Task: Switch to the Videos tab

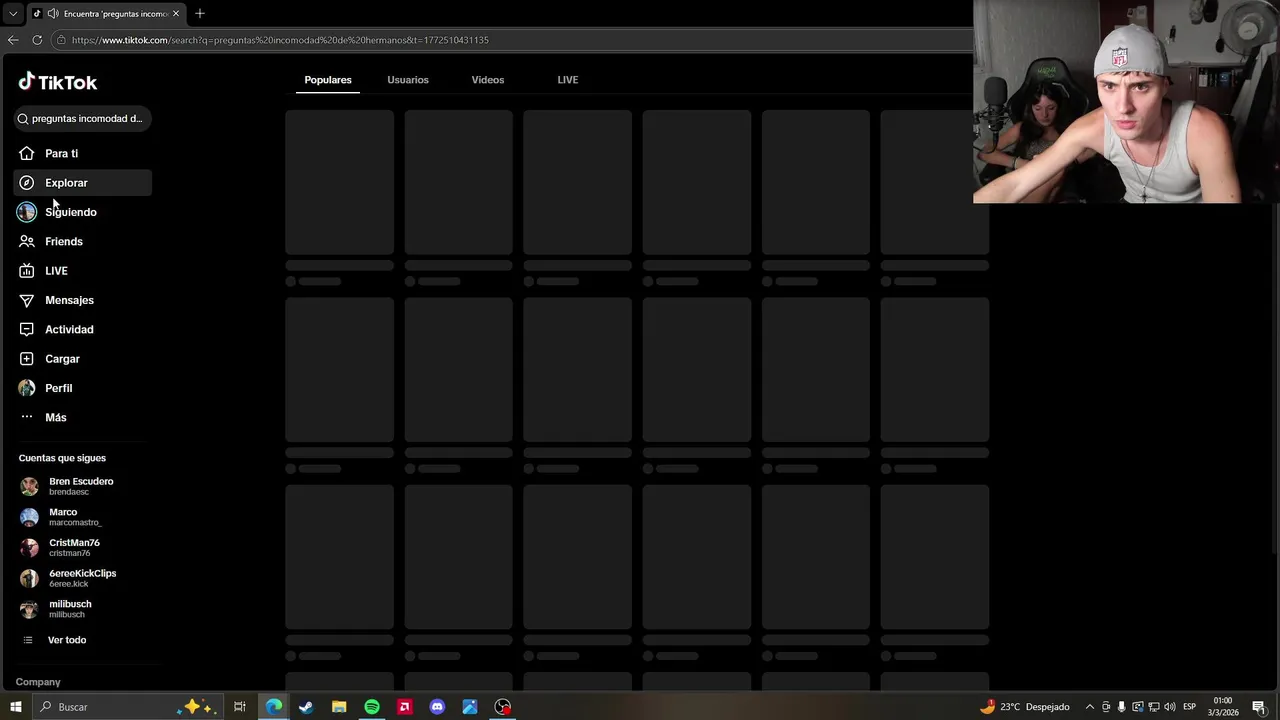Action: pos(488,80)
